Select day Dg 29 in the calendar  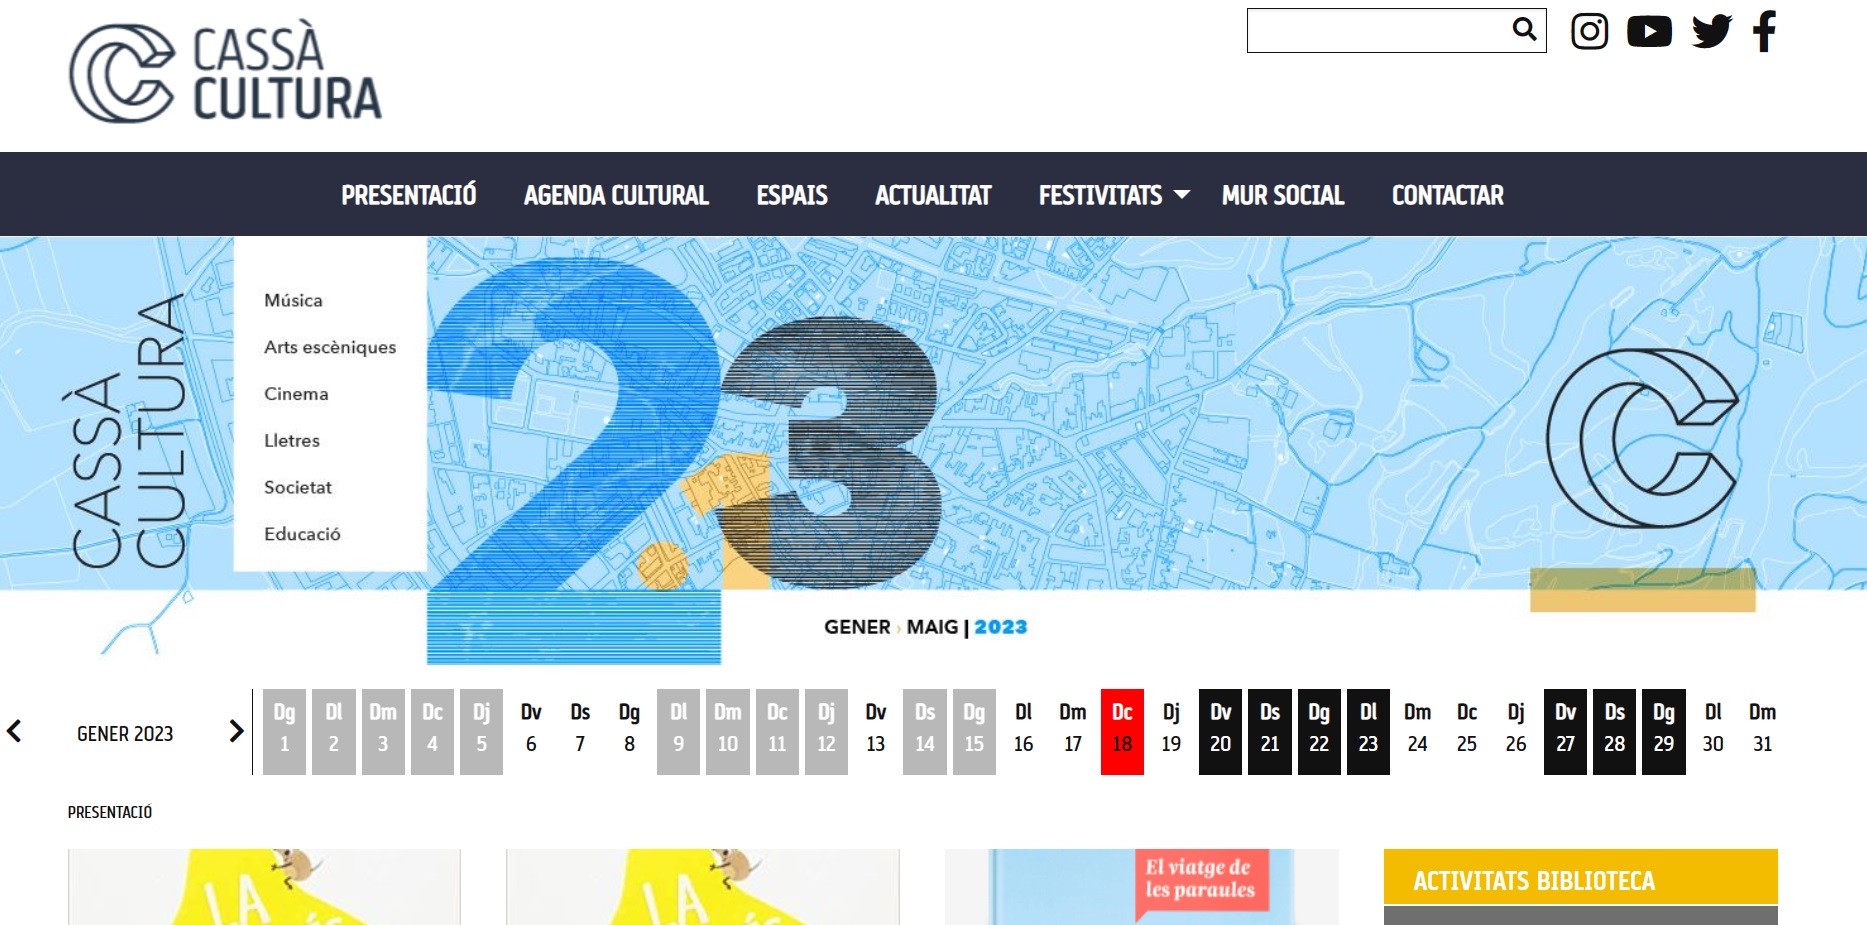(1664, 731)
